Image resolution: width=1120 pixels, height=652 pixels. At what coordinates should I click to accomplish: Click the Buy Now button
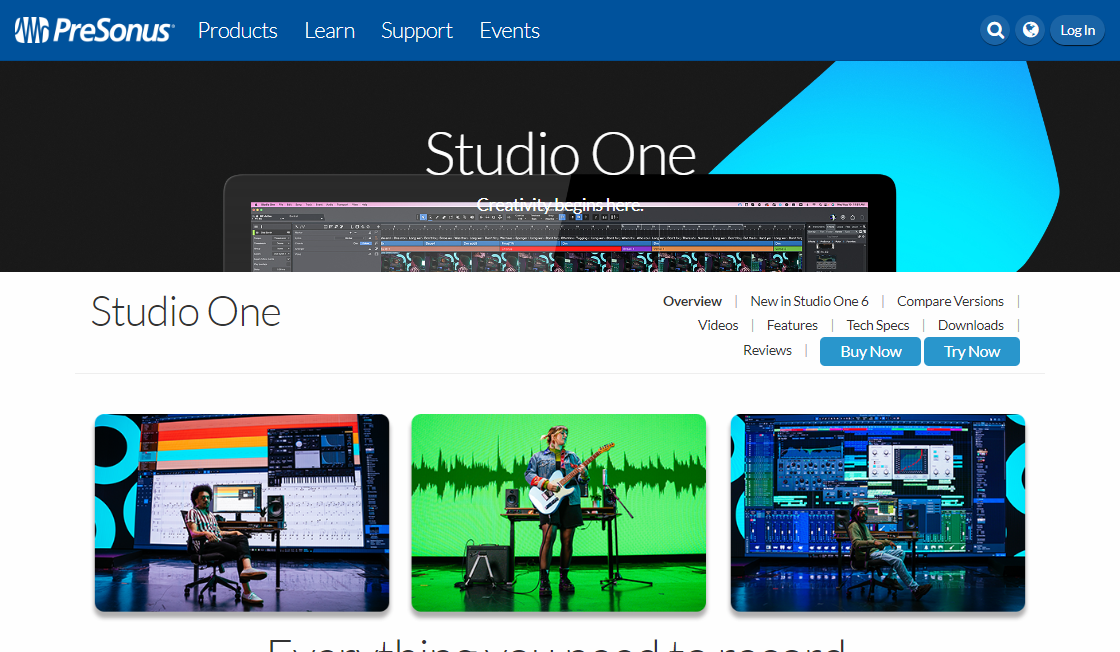tap(870, 351)
